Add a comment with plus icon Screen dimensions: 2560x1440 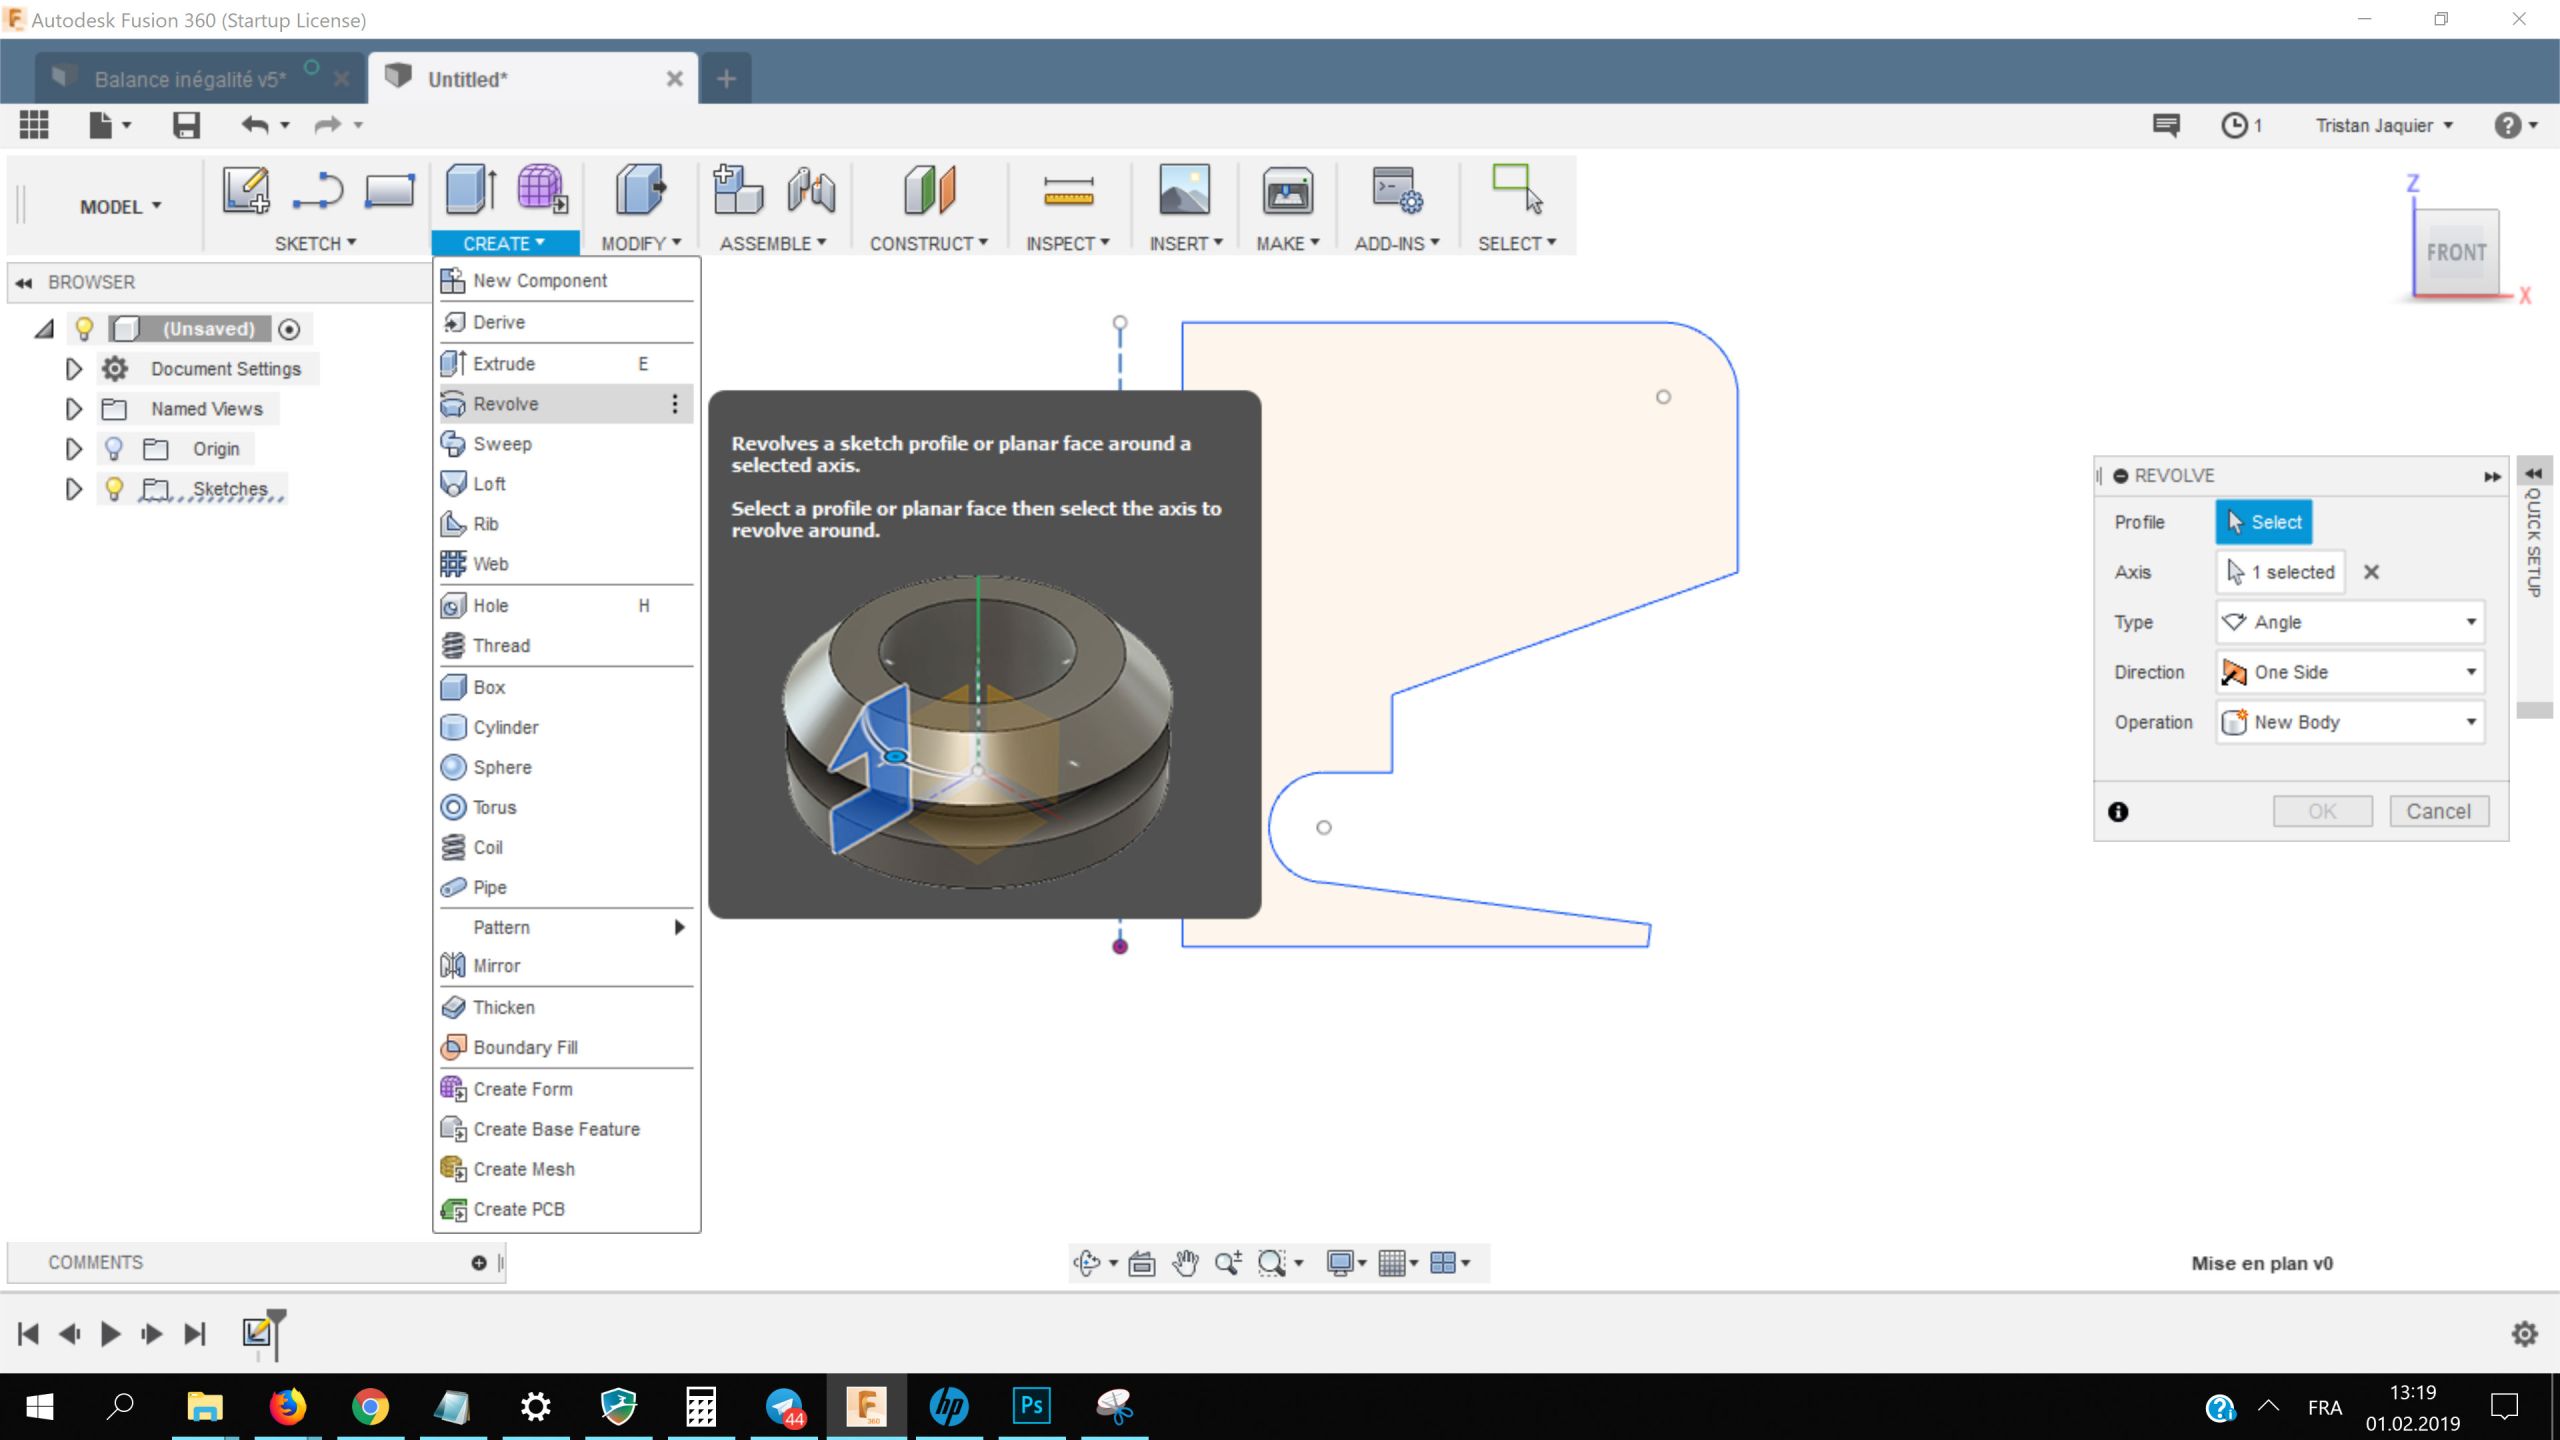pos(479,1263)
